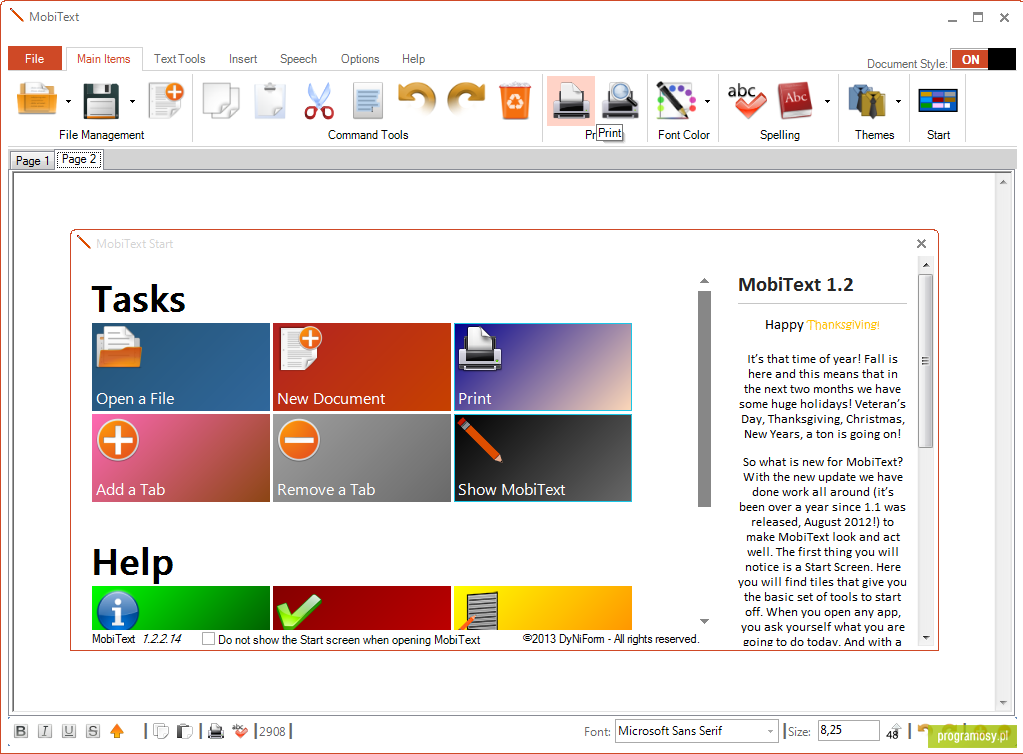1023x754 pixels.
Task: Toggle the Document Style ON switch
Action: [983, 59]
